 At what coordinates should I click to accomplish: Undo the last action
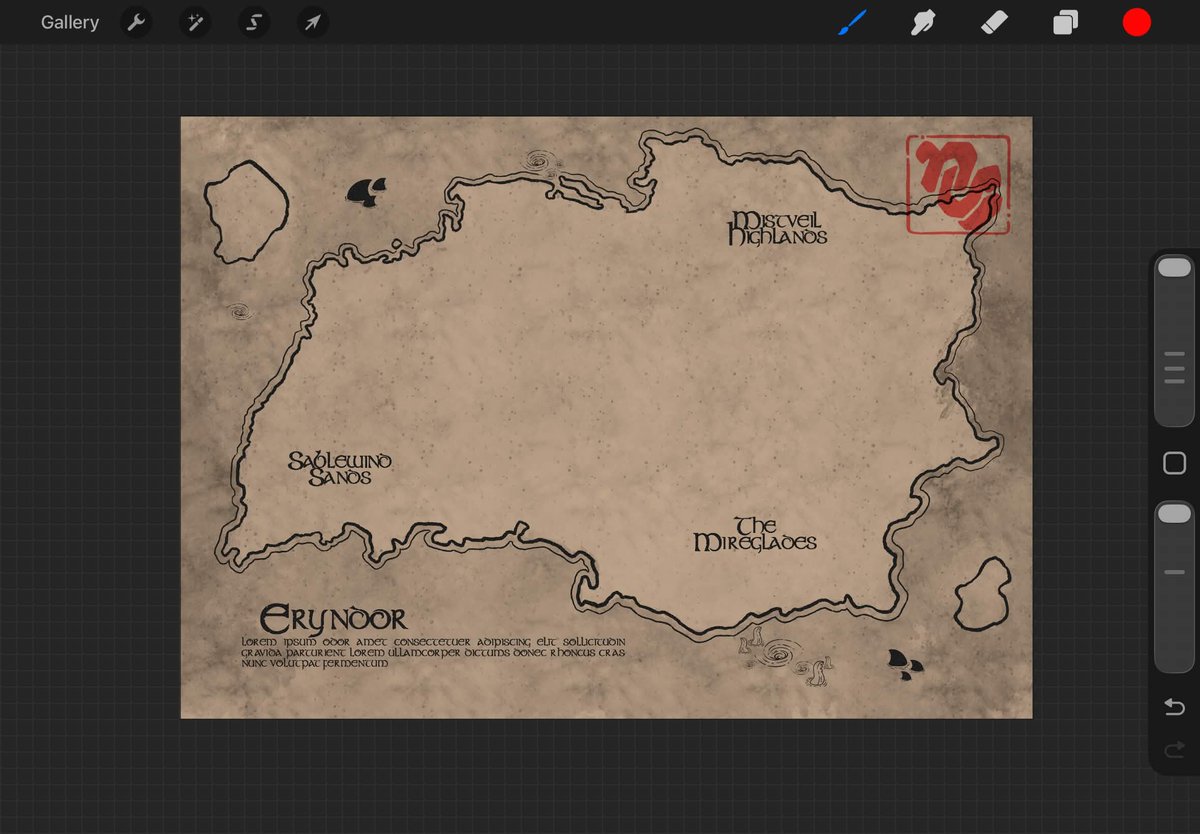(1174, 707)
